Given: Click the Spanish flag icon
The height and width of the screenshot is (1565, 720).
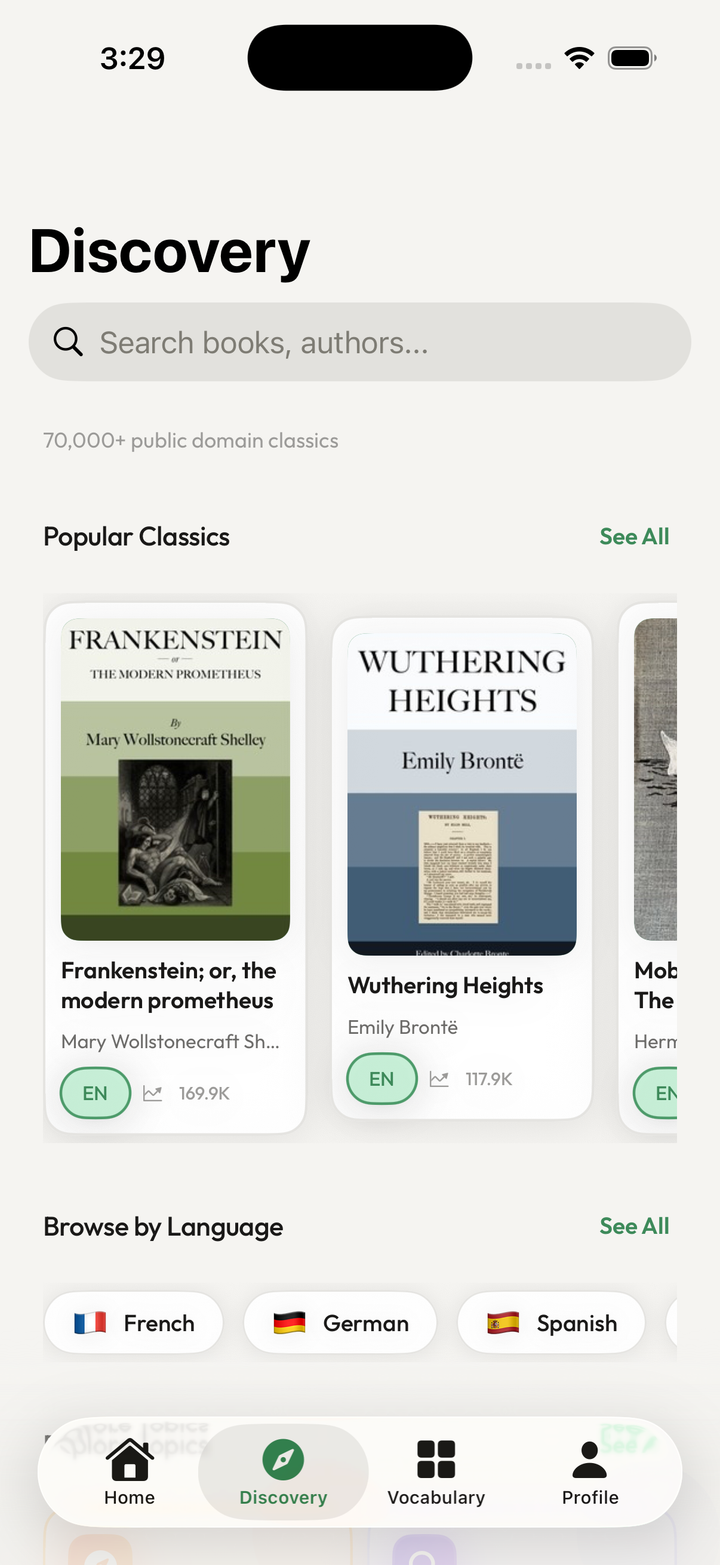Looking at the screenshot, I should (503, 1323).
